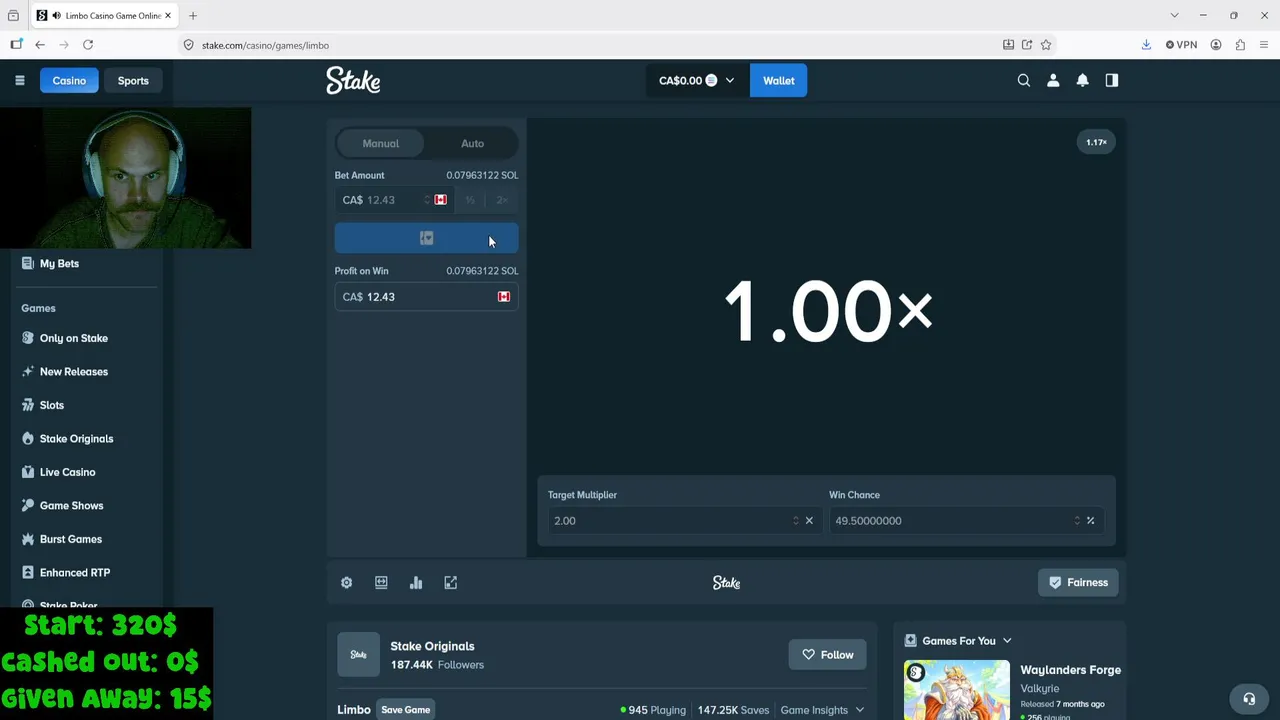Switch to Auto betting mode

(472, 143)
